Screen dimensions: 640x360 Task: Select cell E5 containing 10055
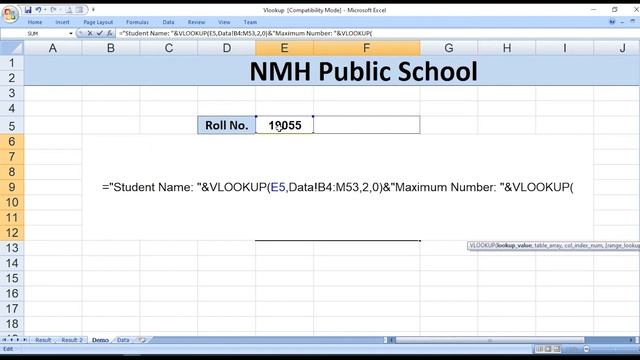(x=284, y=125)
